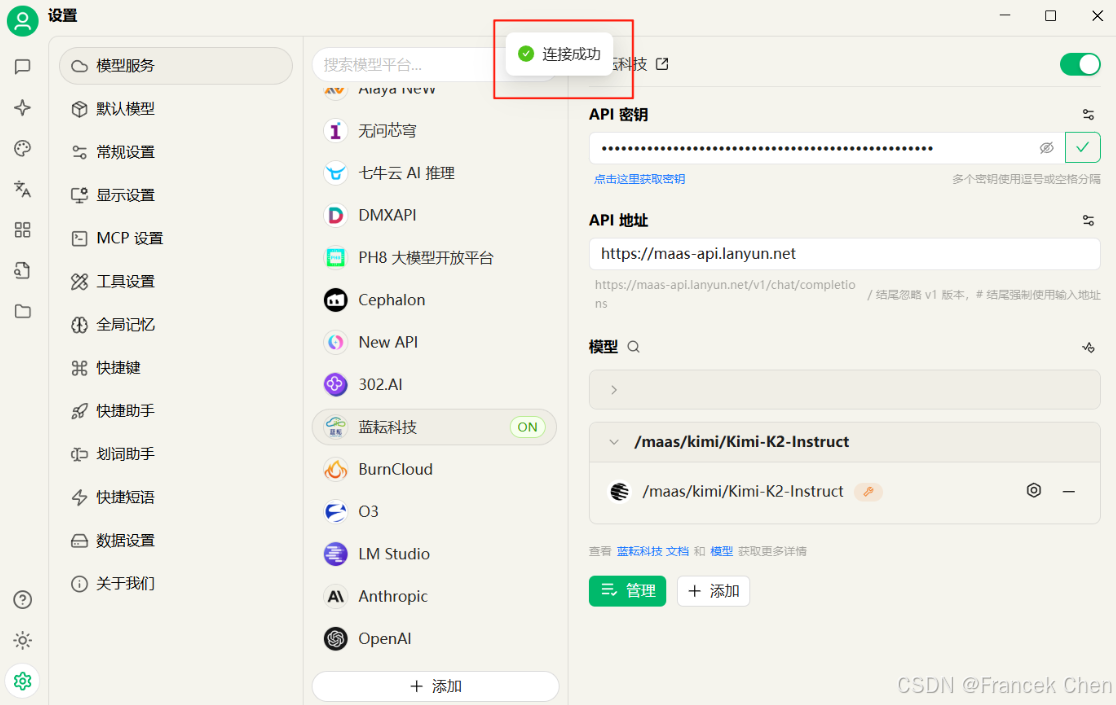The width and height of the screenshot is (1116, 705).
Task: Show the hidden API key
Action: pos(1046,148)
